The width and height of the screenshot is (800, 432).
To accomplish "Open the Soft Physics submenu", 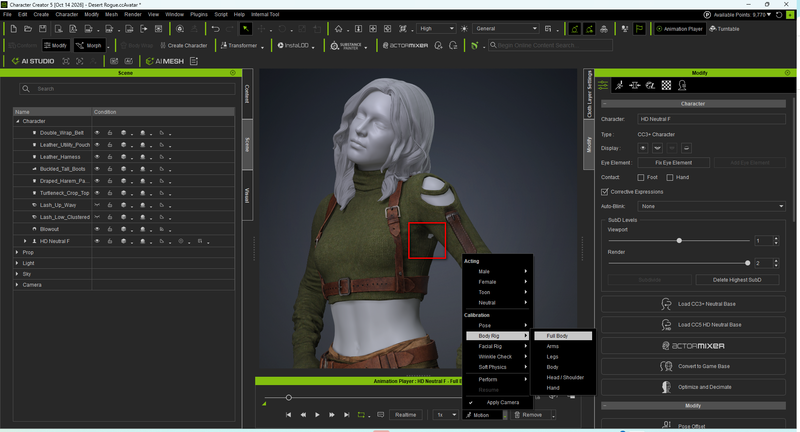I will coord(497,367).
